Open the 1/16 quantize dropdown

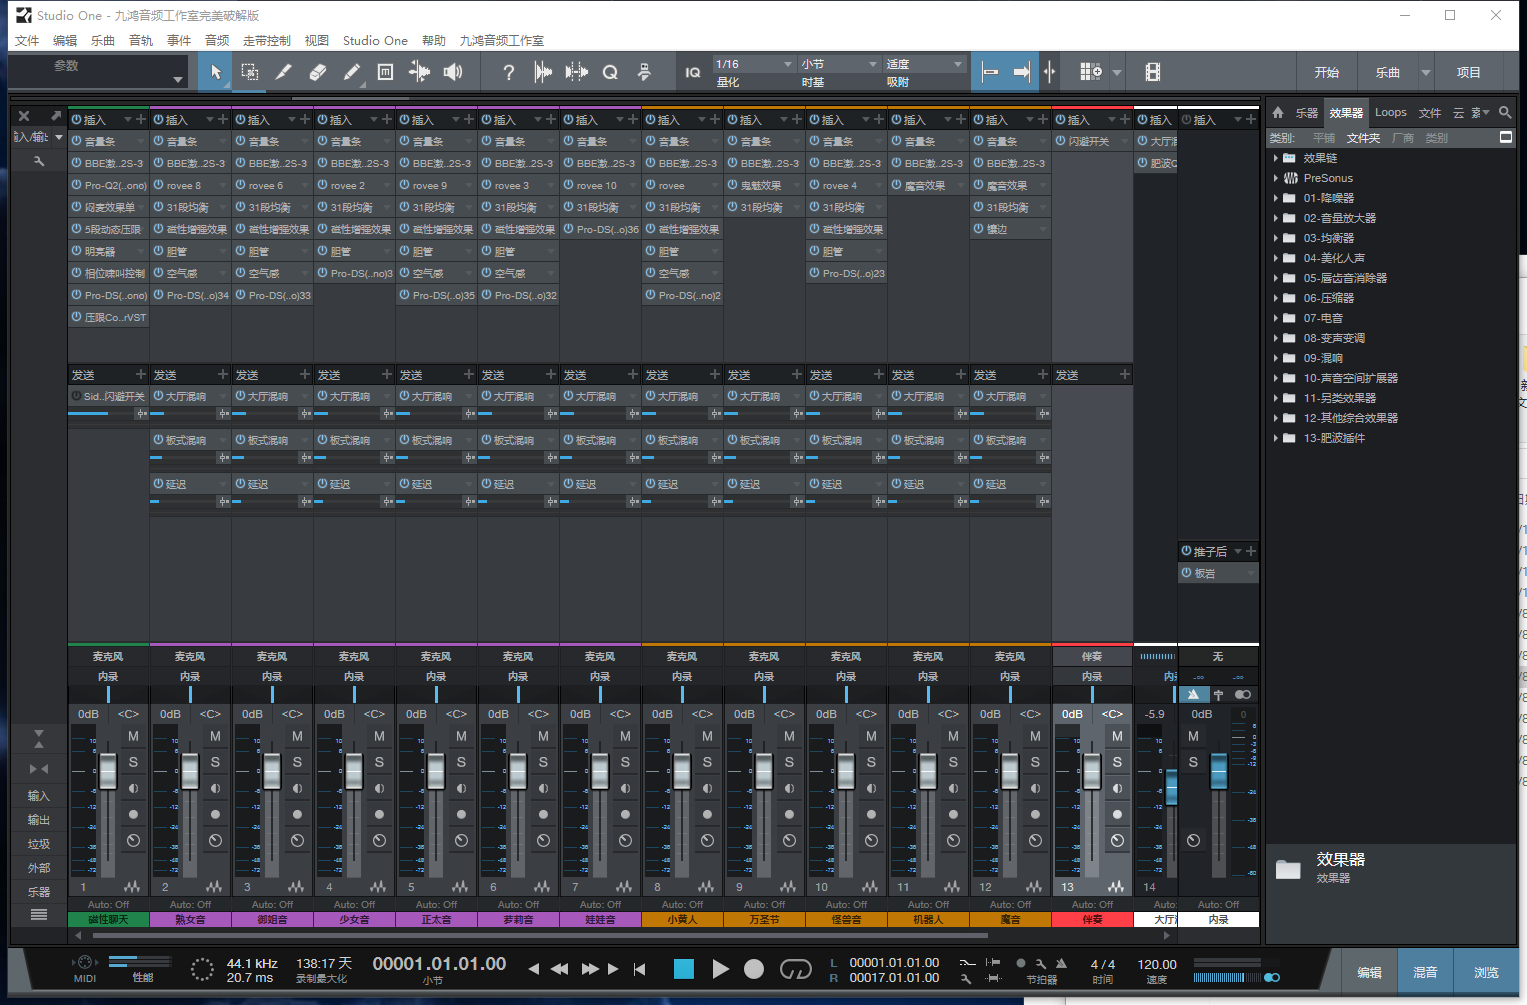coord(753,64)
